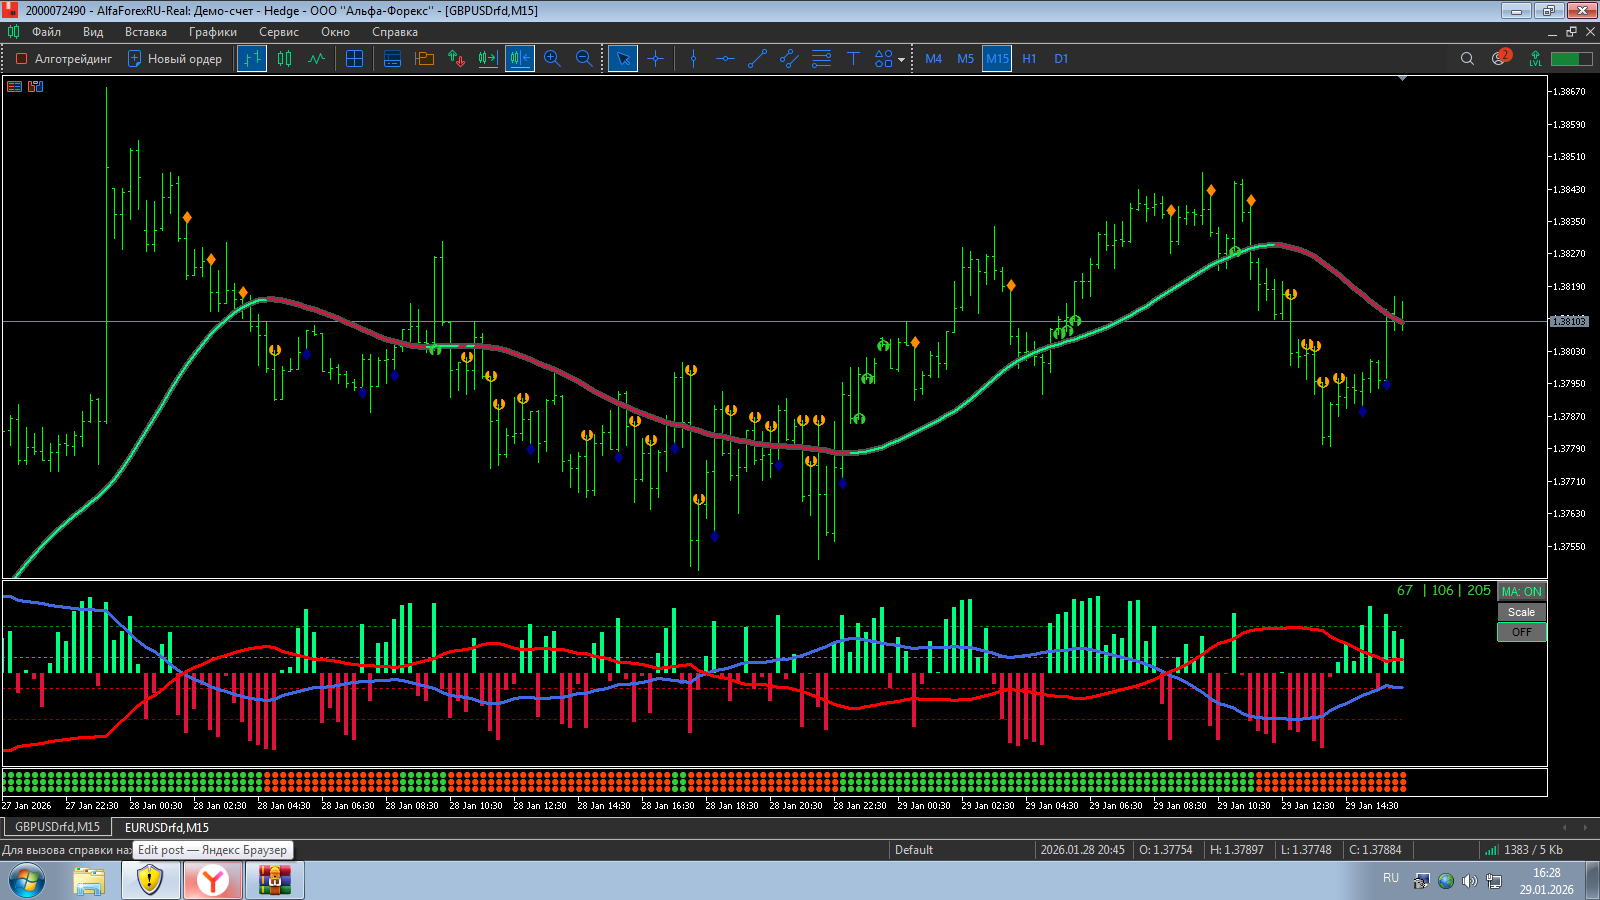Select the text label tool

click(x=853, y=59)
